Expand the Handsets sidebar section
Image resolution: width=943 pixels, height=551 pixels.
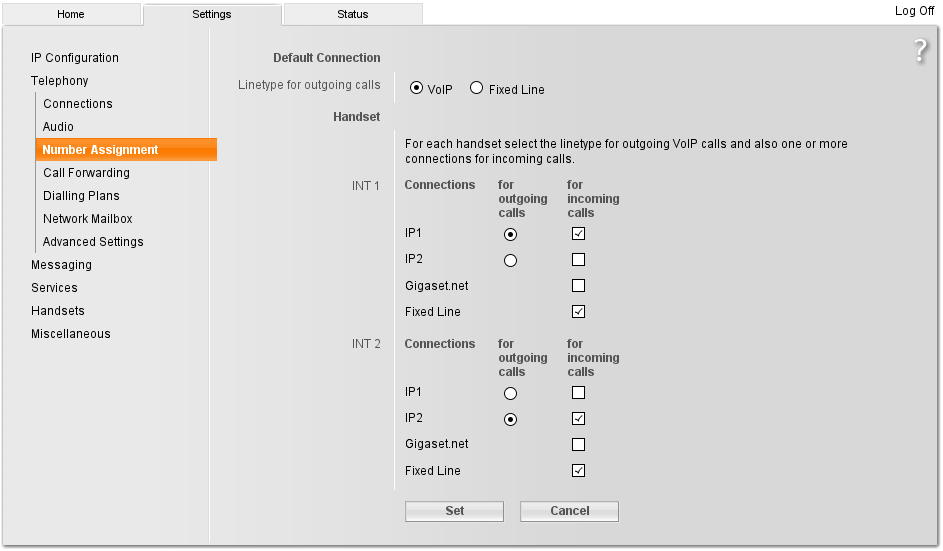click(57, 311)
